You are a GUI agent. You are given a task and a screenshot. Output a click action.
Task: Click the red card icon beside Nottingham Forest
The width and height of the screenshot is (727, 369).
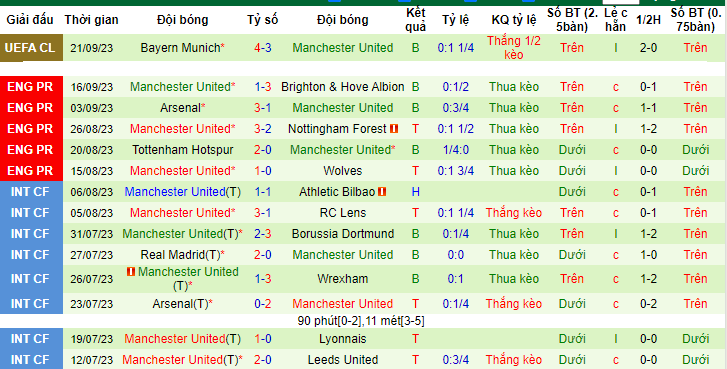point(394,129)
